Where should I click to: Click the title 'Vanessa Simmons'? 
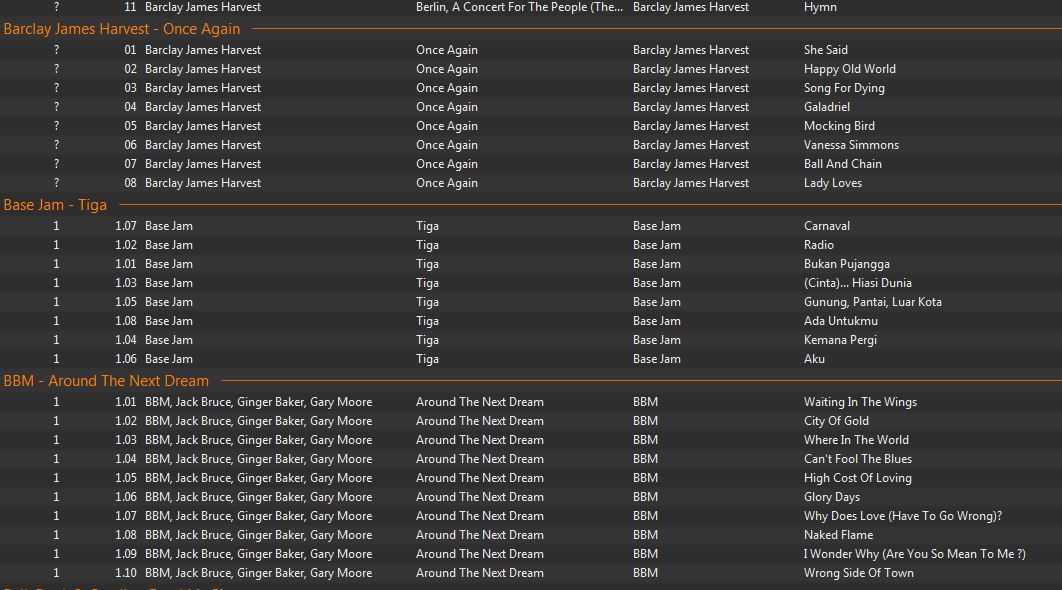851,145
